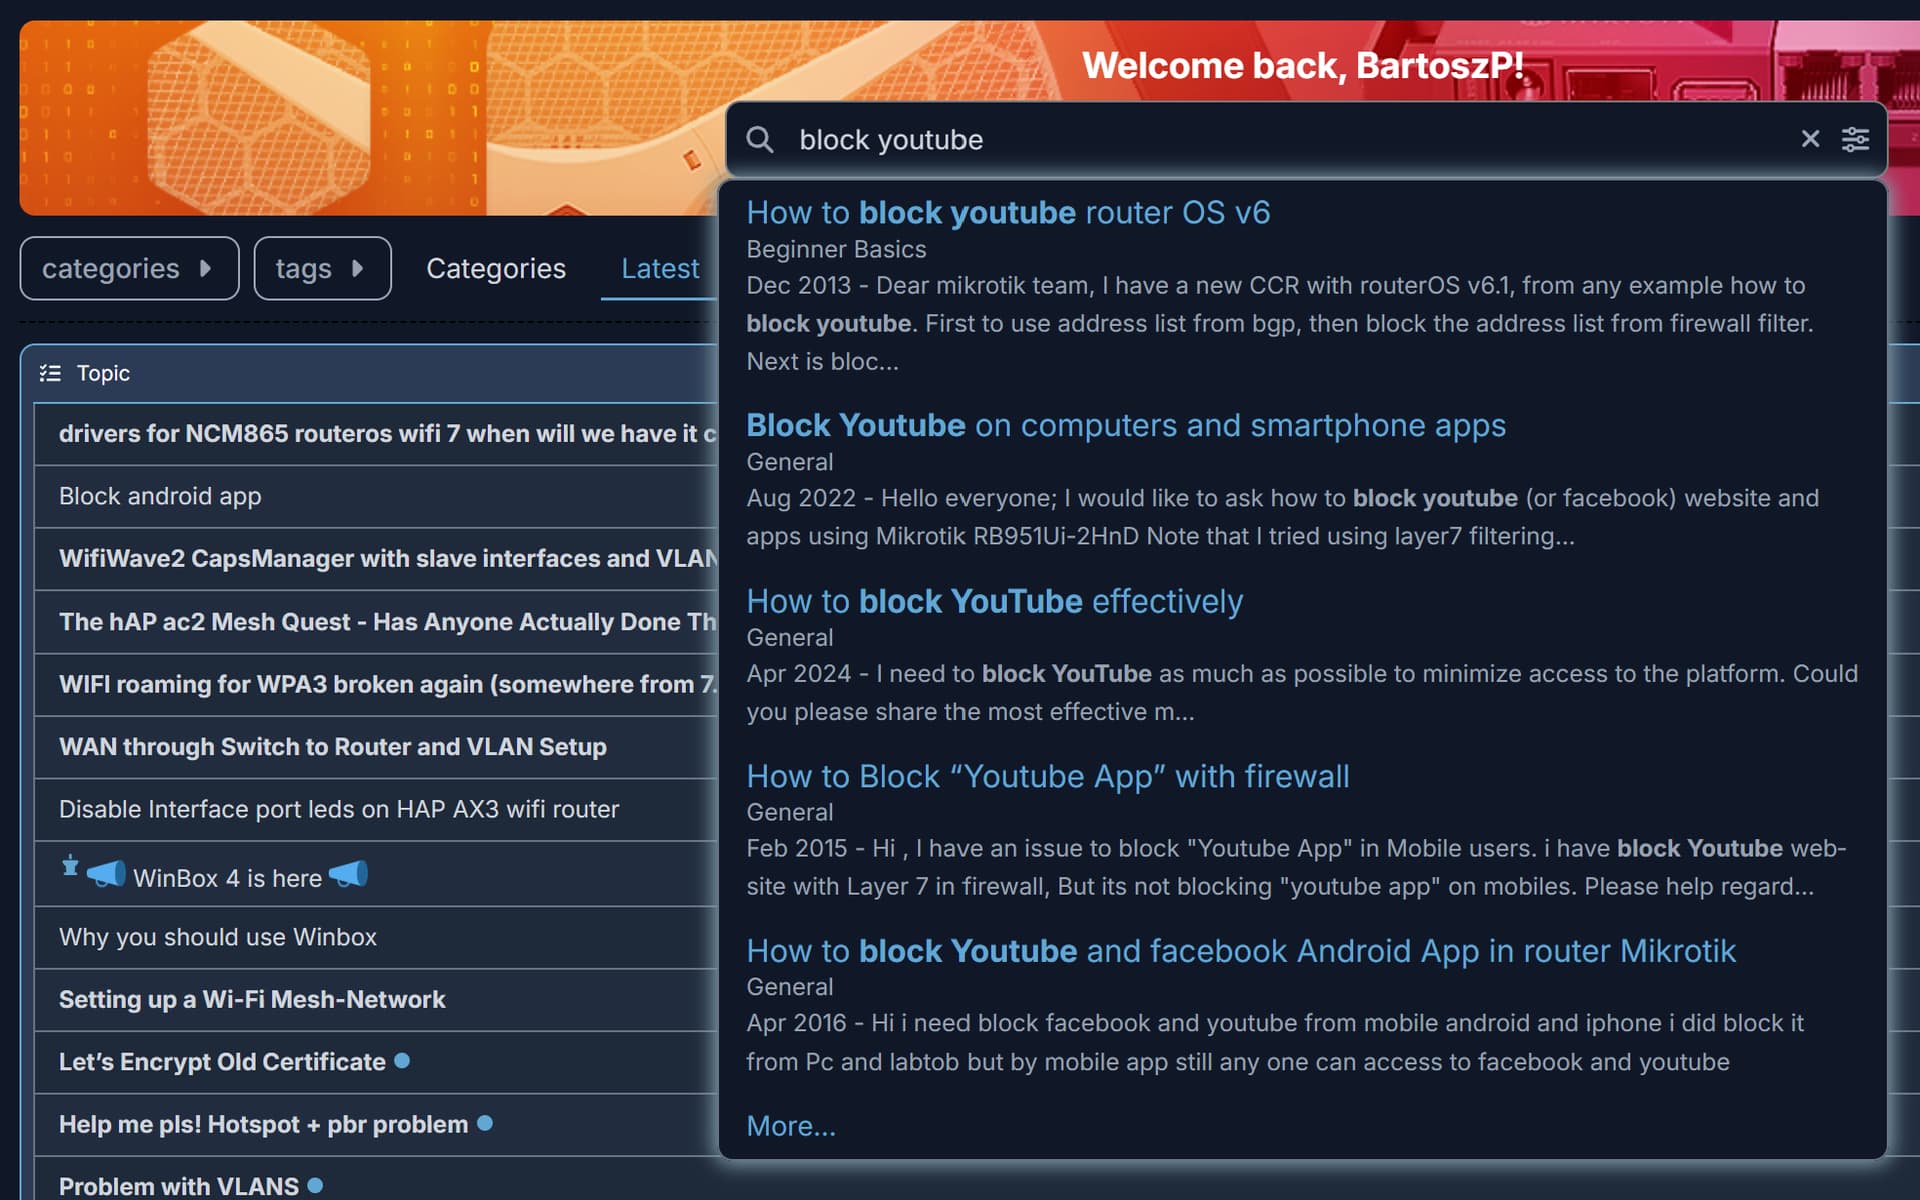Click the blue unread dot on 'Let's Encrypt Old Certificate'
Screen dimensions: 1920x1200
404,1062
